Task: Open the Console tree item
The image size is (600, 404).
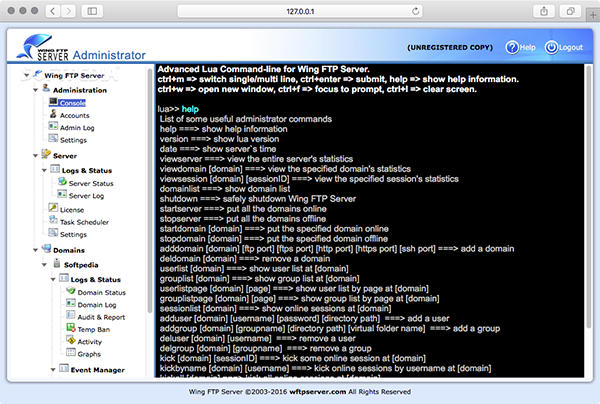Action: click(x=72, y=103)
